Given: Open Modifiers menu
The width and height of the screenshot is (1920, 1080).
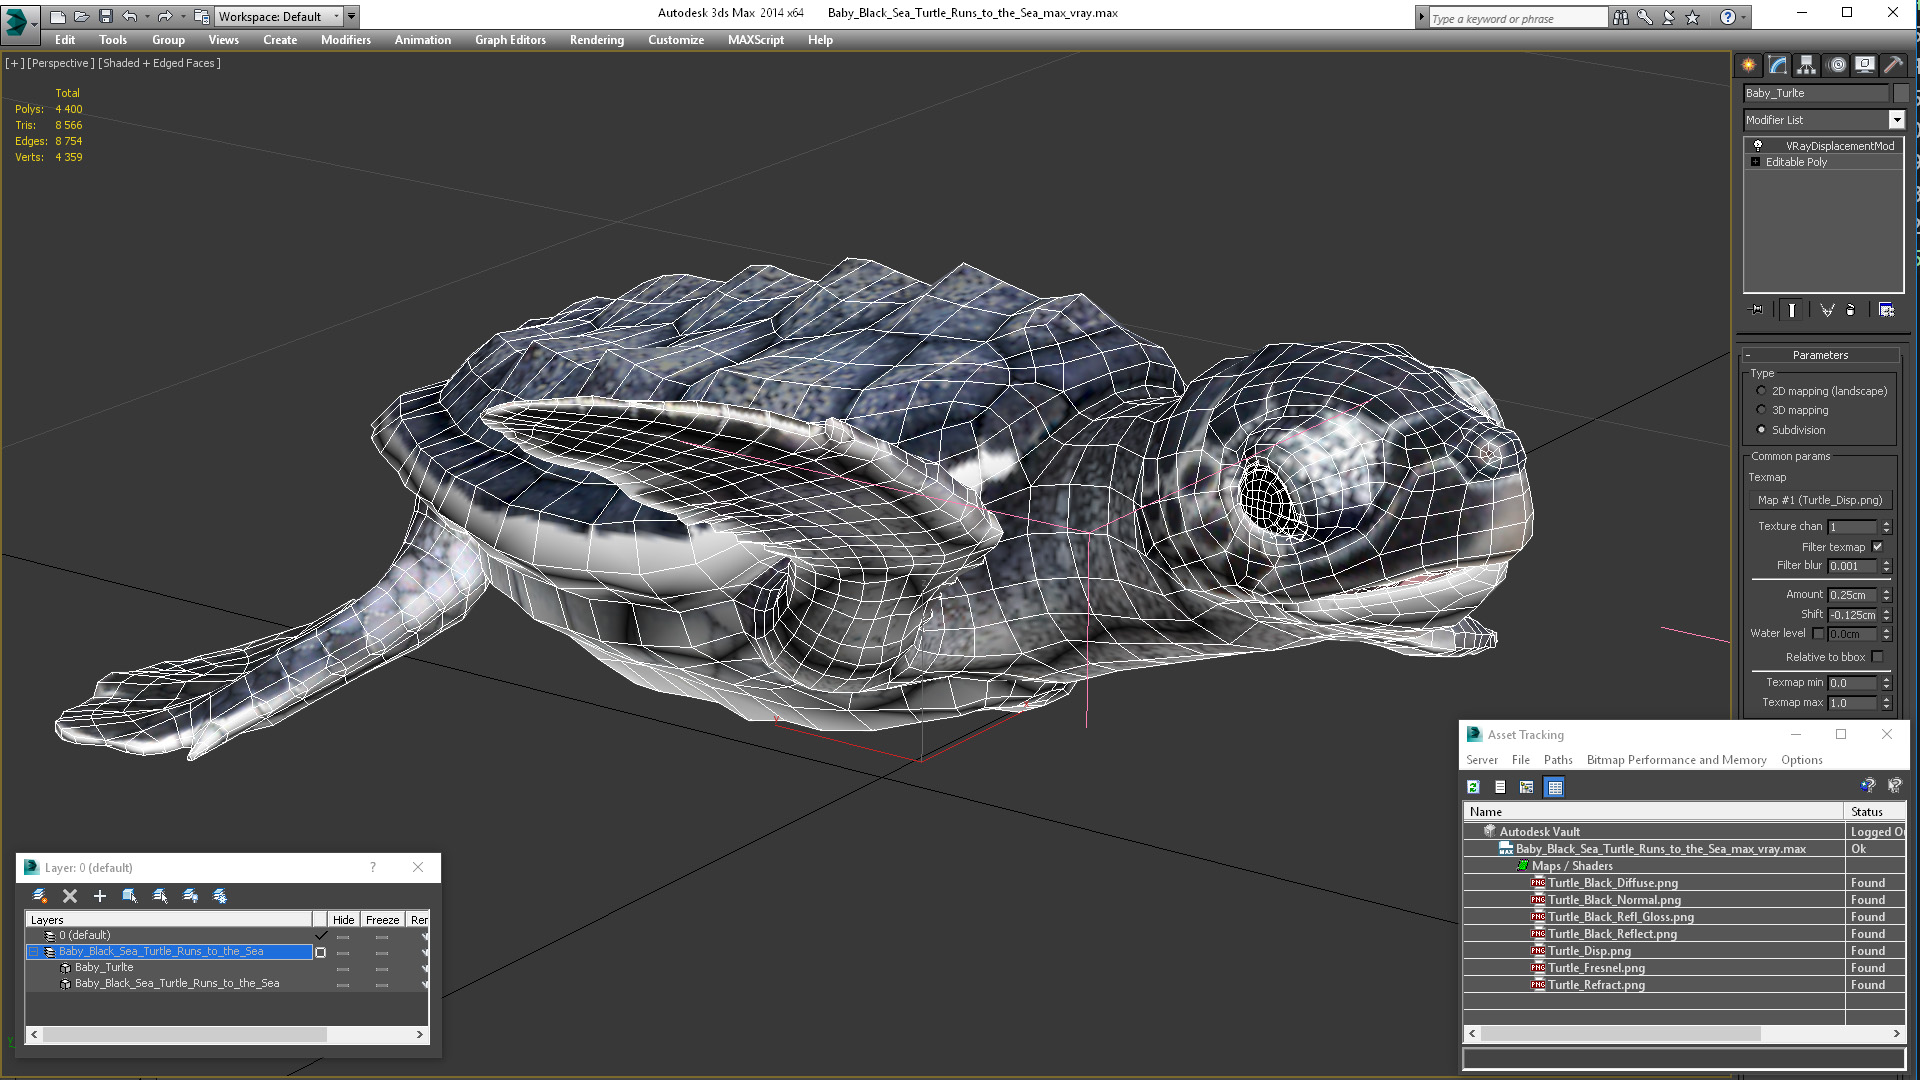Looking at the screenshot, I should pyautogui.click(x=346, y=40).
